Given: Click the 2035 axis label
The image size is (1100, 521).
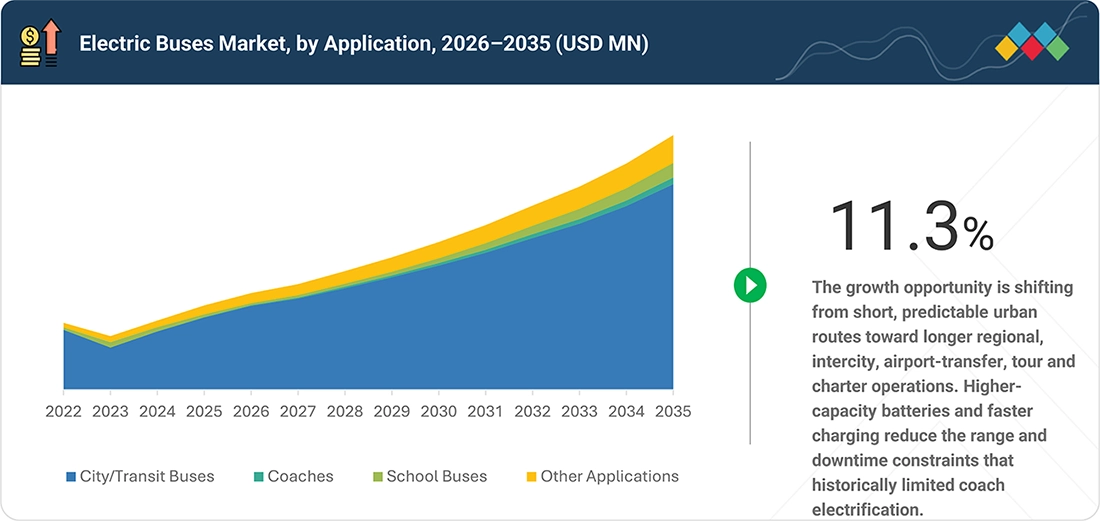Looking at the screenshot, I should pyautogui.click(x=672, y=412).
